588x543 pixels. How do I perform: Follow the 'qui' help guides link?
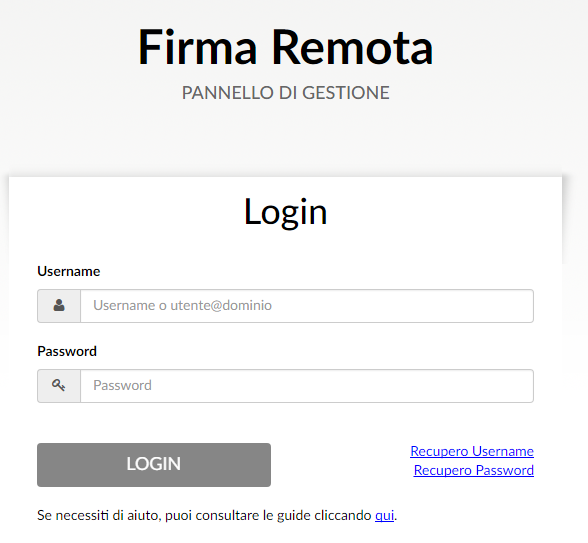click(384, 516)
